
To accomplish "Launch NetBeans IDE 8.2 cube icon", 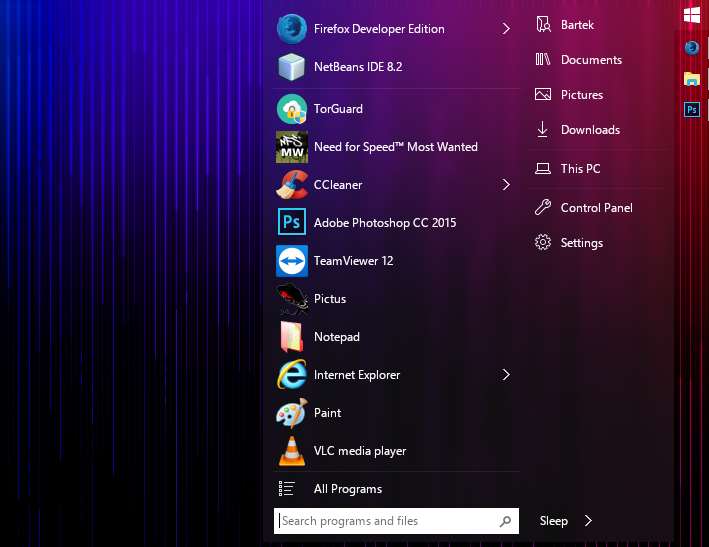I will [291, 67].
